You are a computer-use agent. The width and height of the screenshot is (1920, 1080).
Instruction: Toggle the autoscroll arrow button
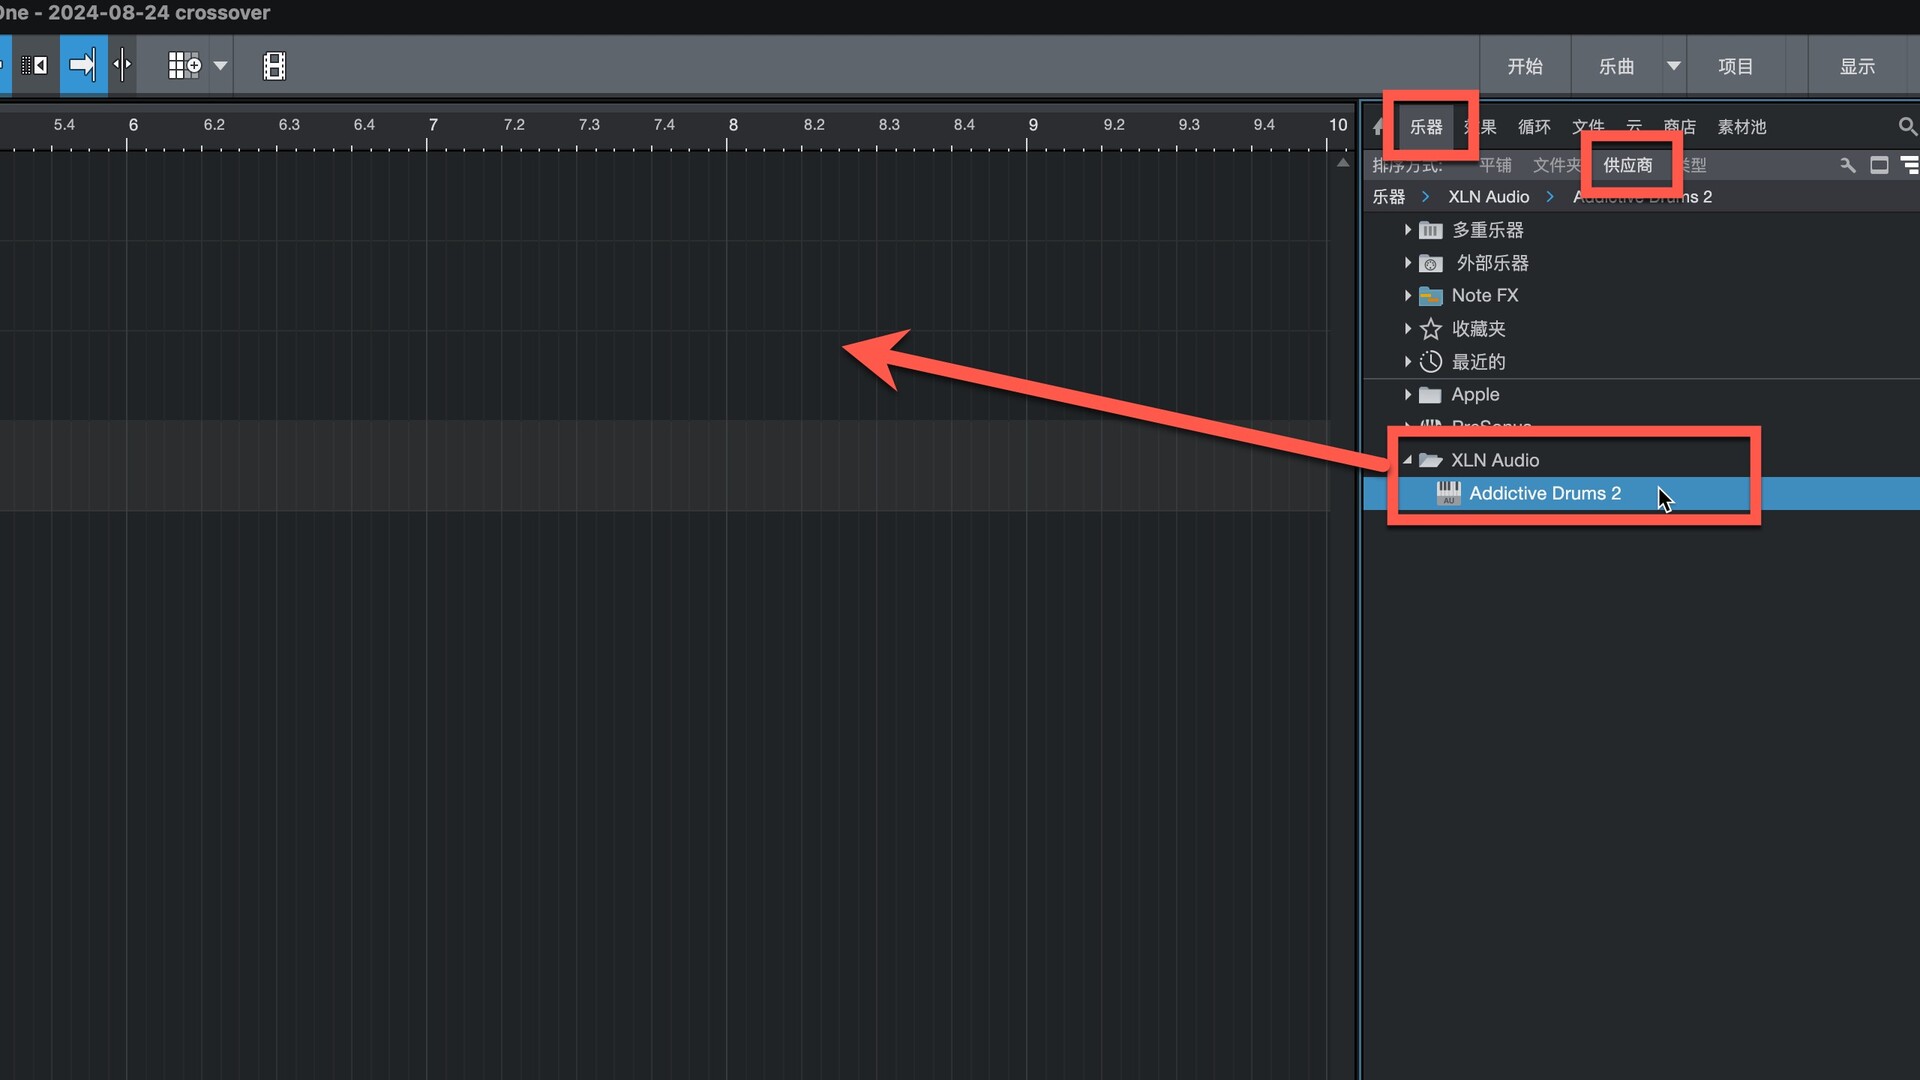(83, 66)
